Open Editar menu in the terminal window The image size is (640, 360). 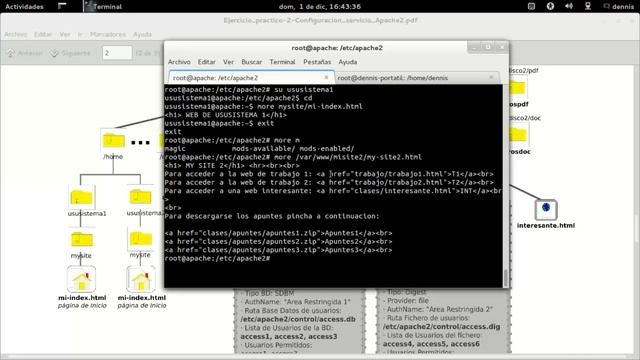207,62
